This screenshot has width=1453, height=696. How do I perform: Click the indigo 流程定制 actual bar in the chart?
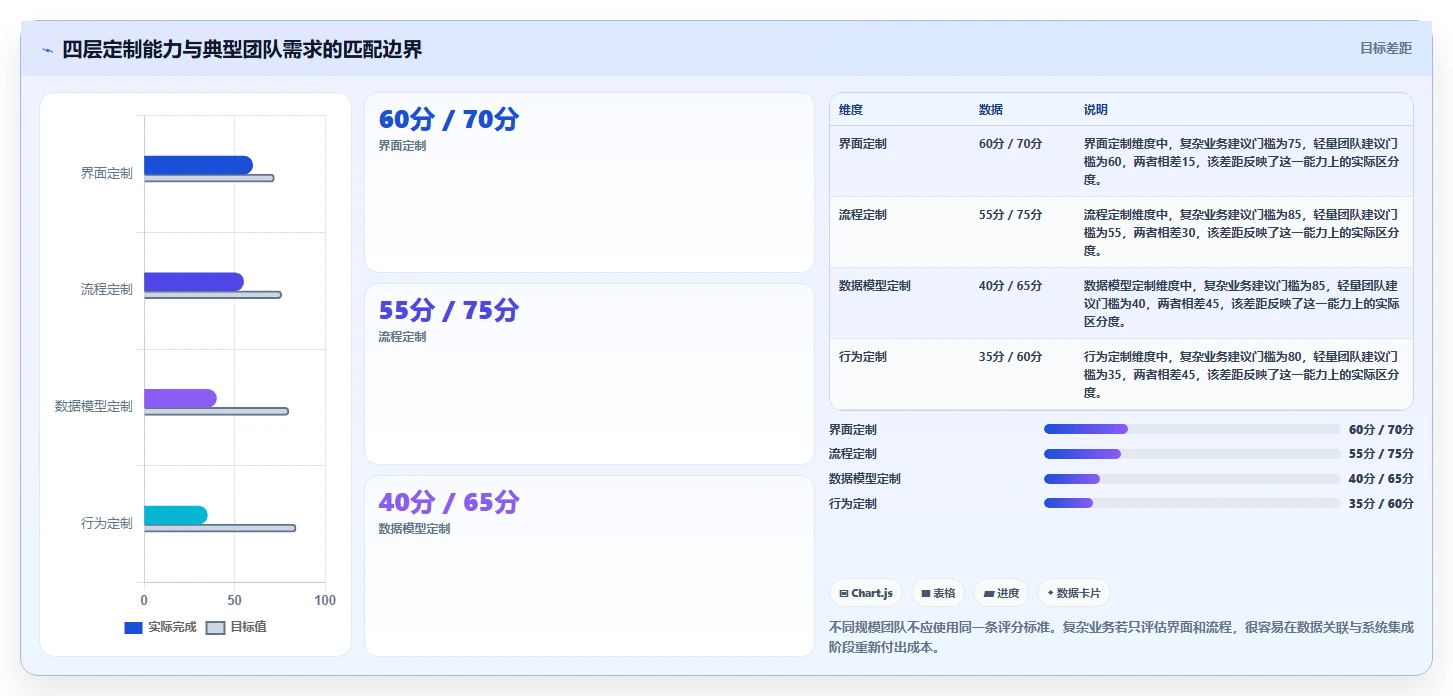(x=194, y=282)
